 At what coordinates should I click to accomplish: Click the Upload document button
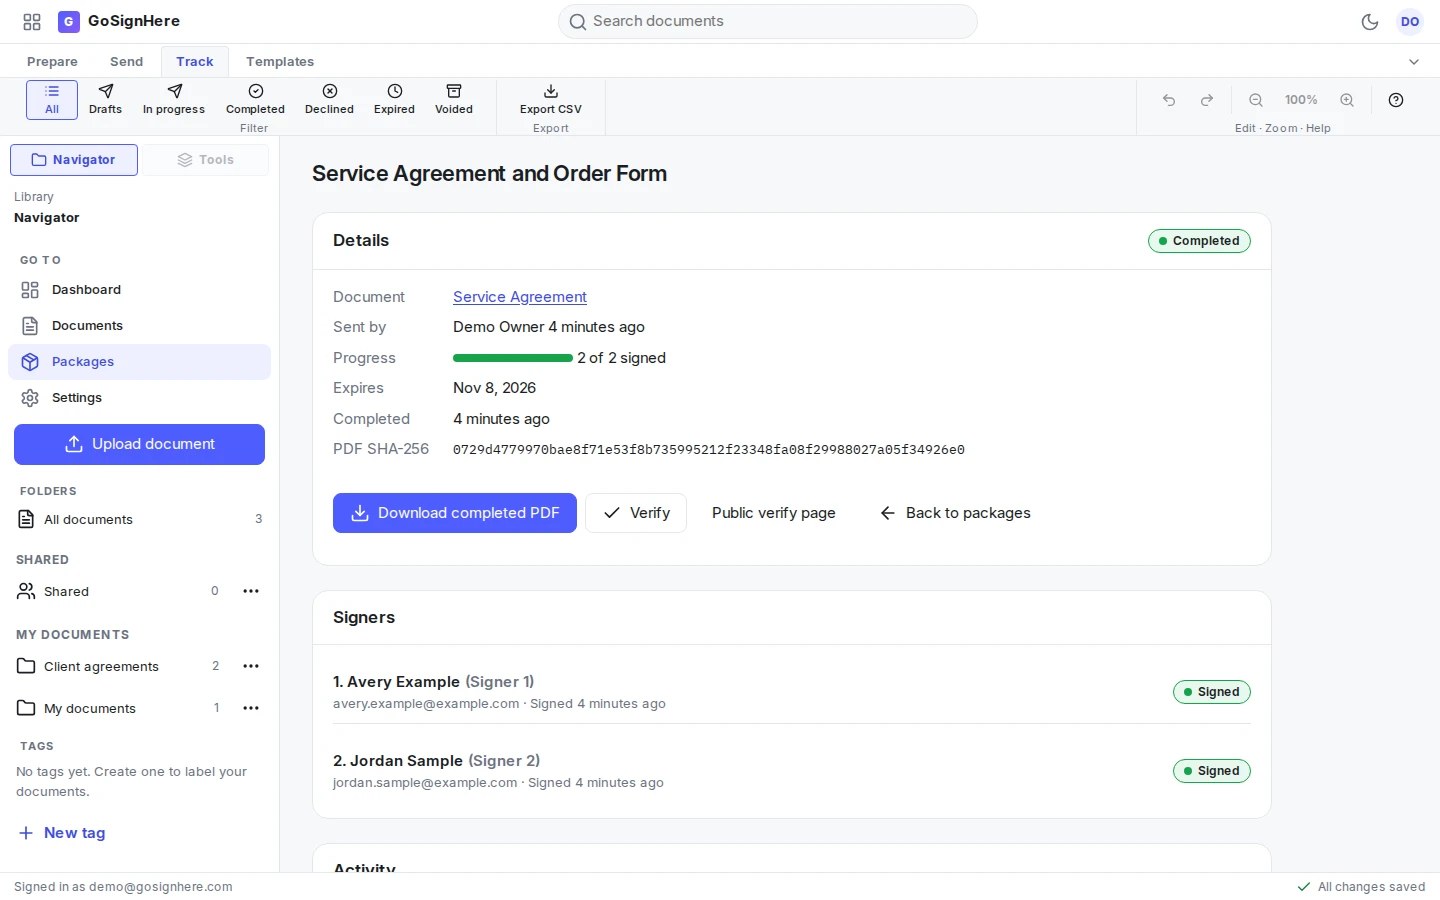[x=139, y=444]
